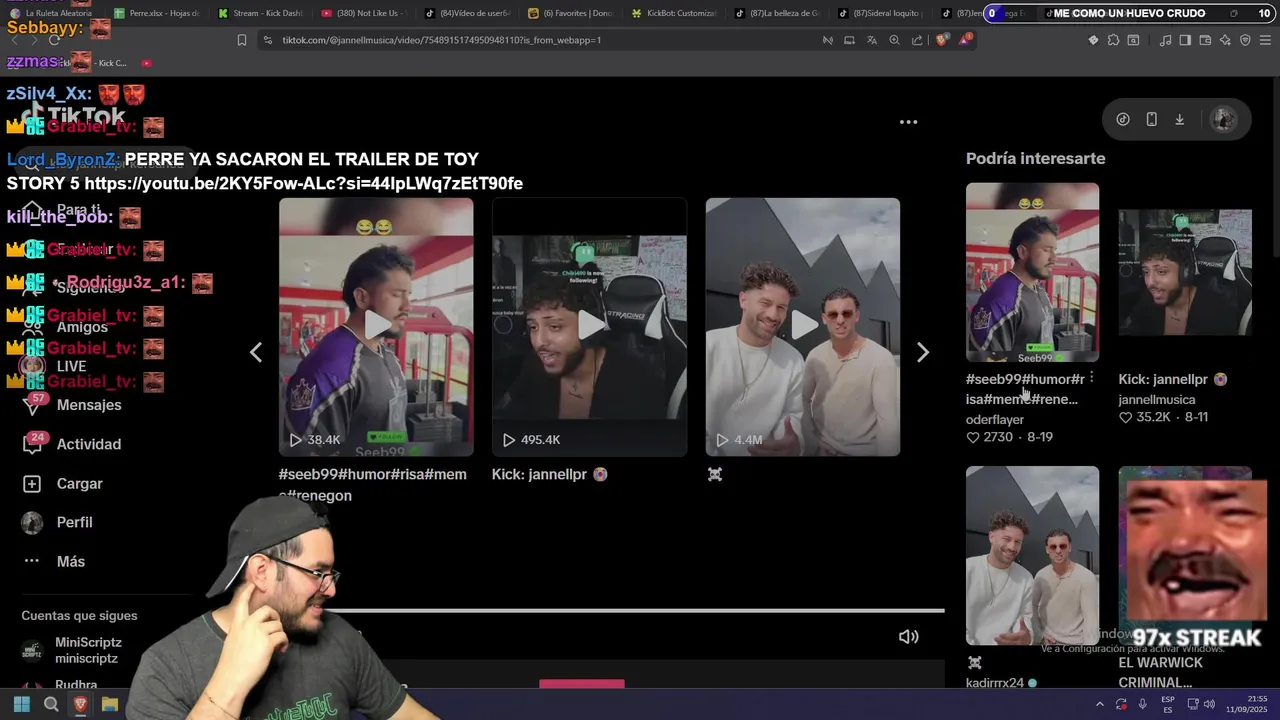Image resolution: width=1280 pixels, height=720 pixels.
Task: Open the Brave Wallet icon
Action: click(x=1205, y=40)
